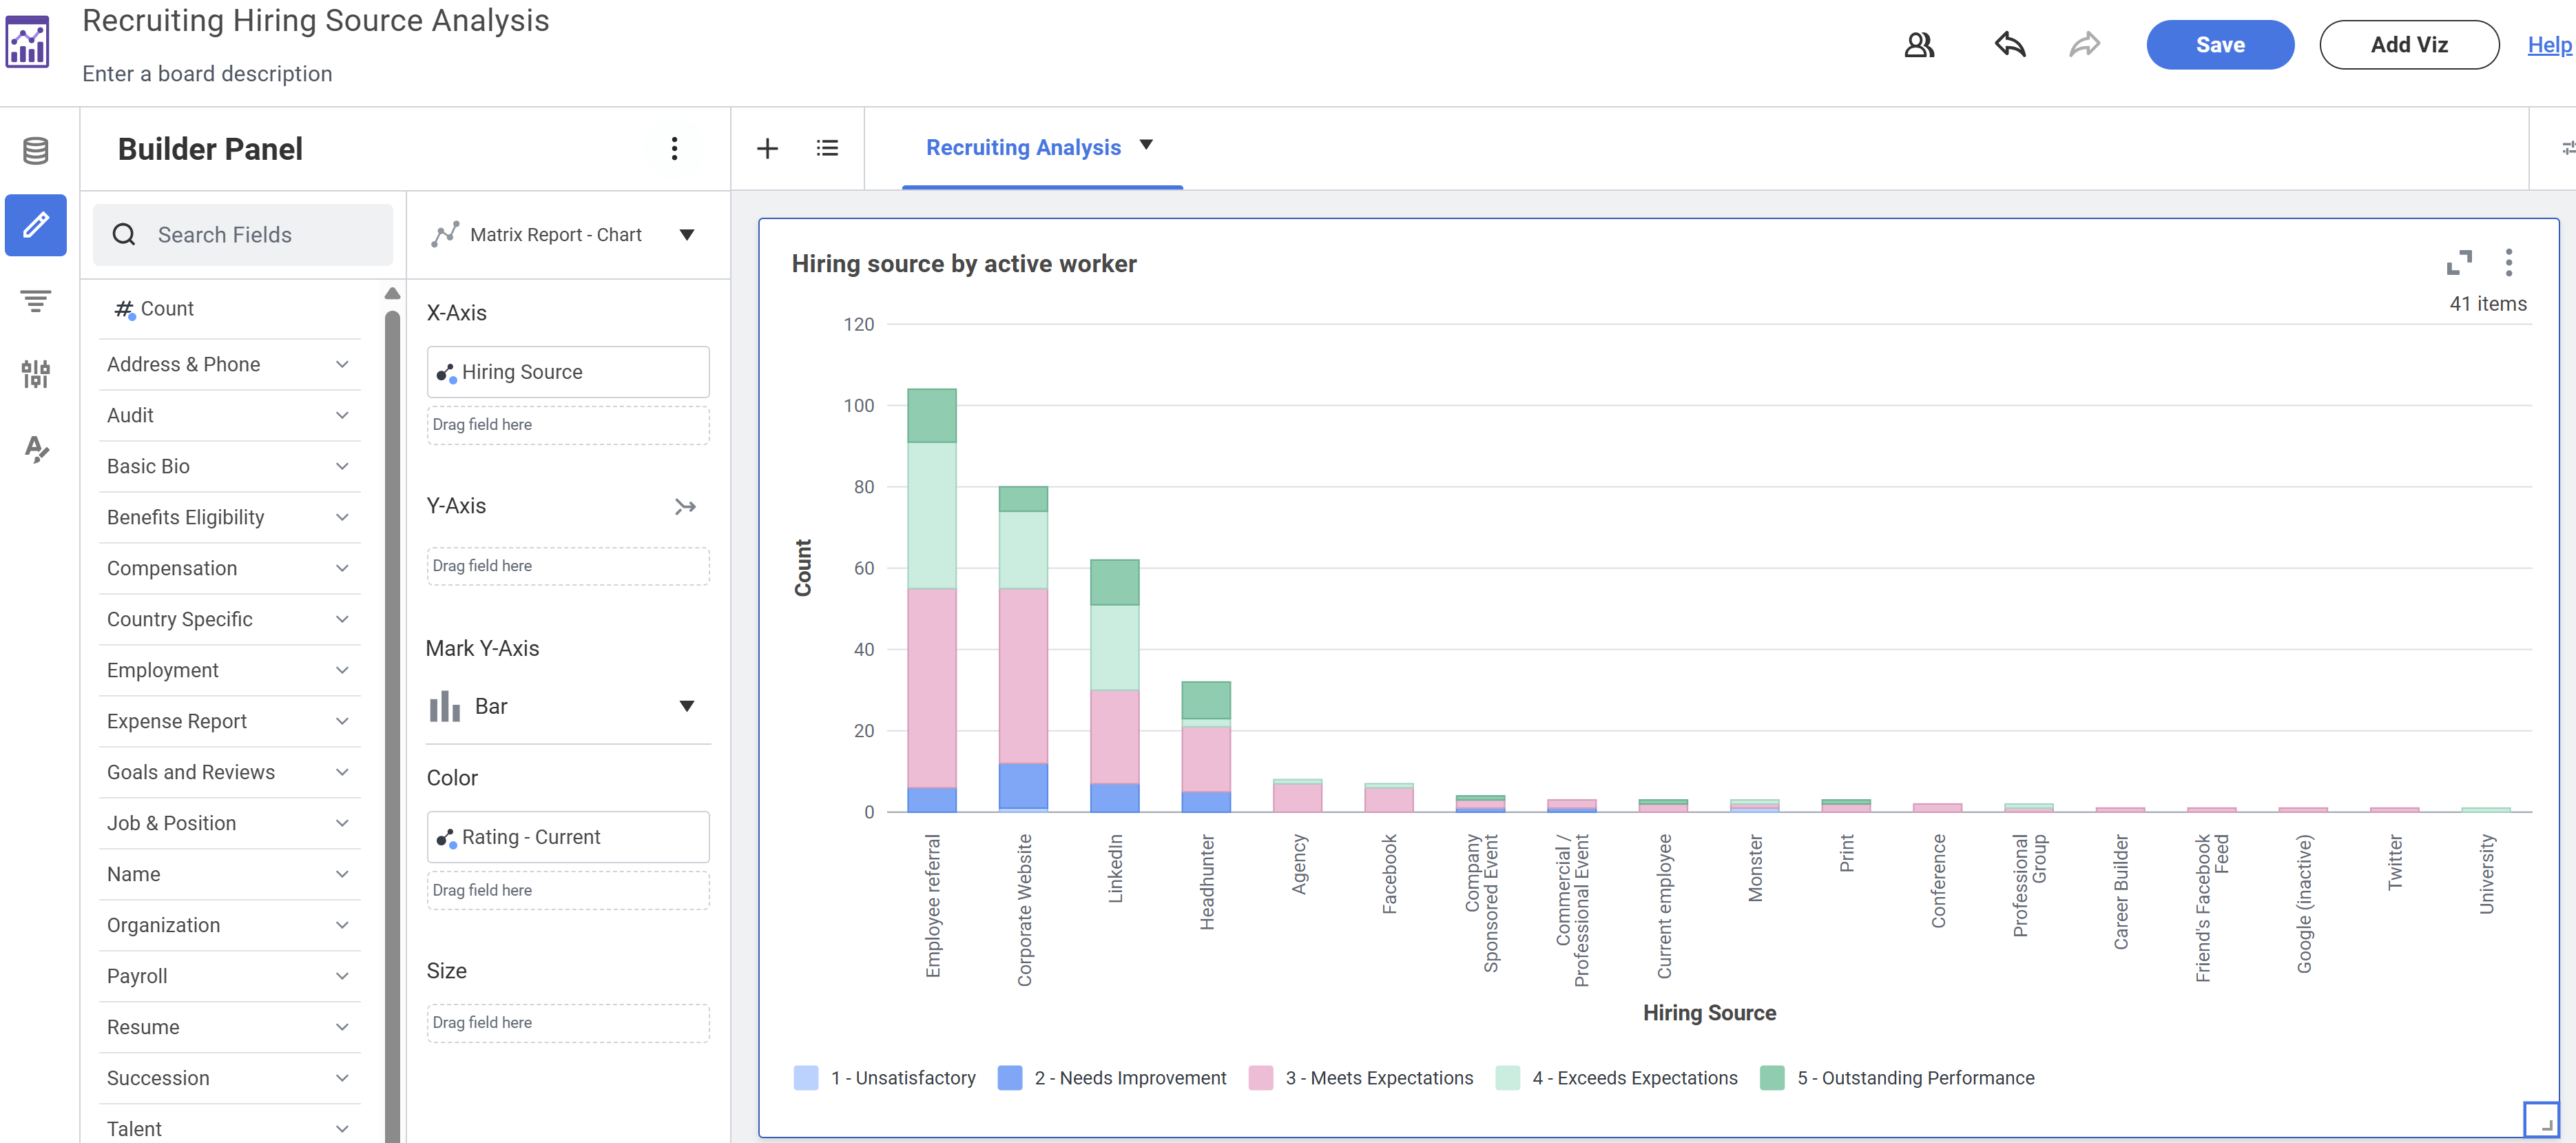This screenshot has height=1143, width=2576.
Task: Toggle 4 - Exceeds Expectations legend swatch
Action: click(x=1508, y=1079)
